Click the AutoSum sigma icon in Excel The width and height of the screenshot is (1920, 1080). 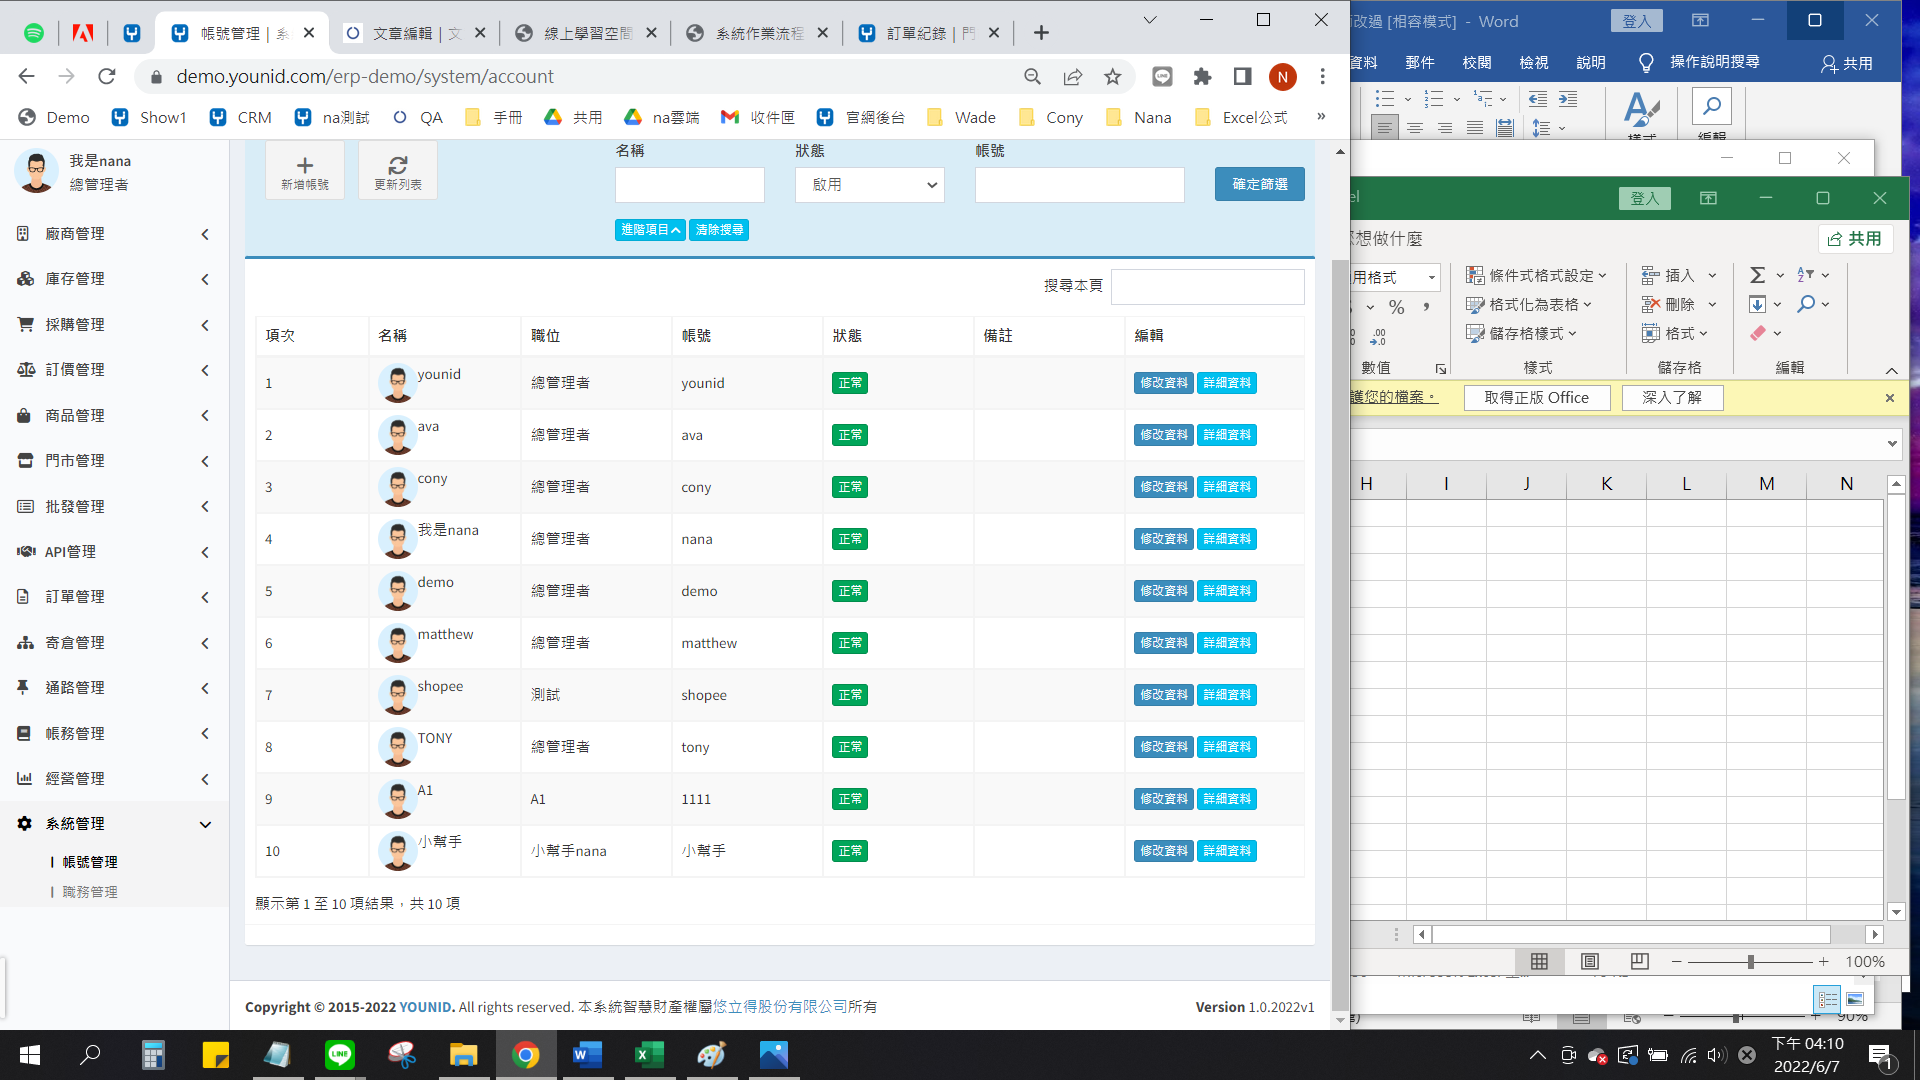pos(1757,275)
